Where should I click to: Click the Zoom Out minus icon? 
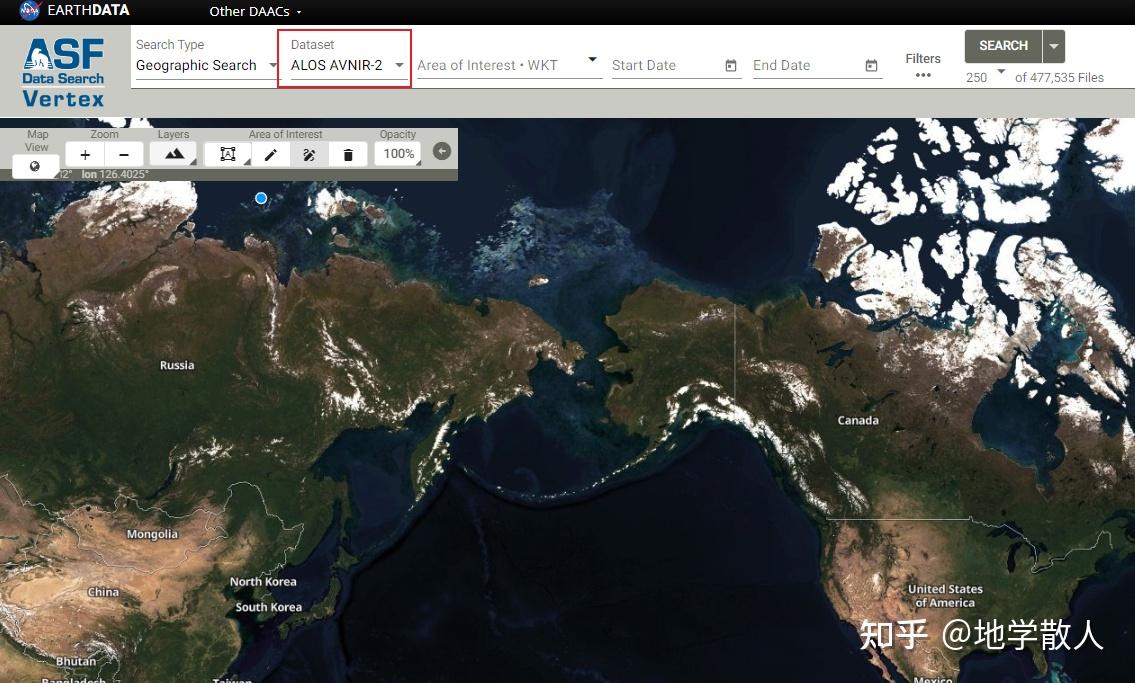(x=124, y=154)
